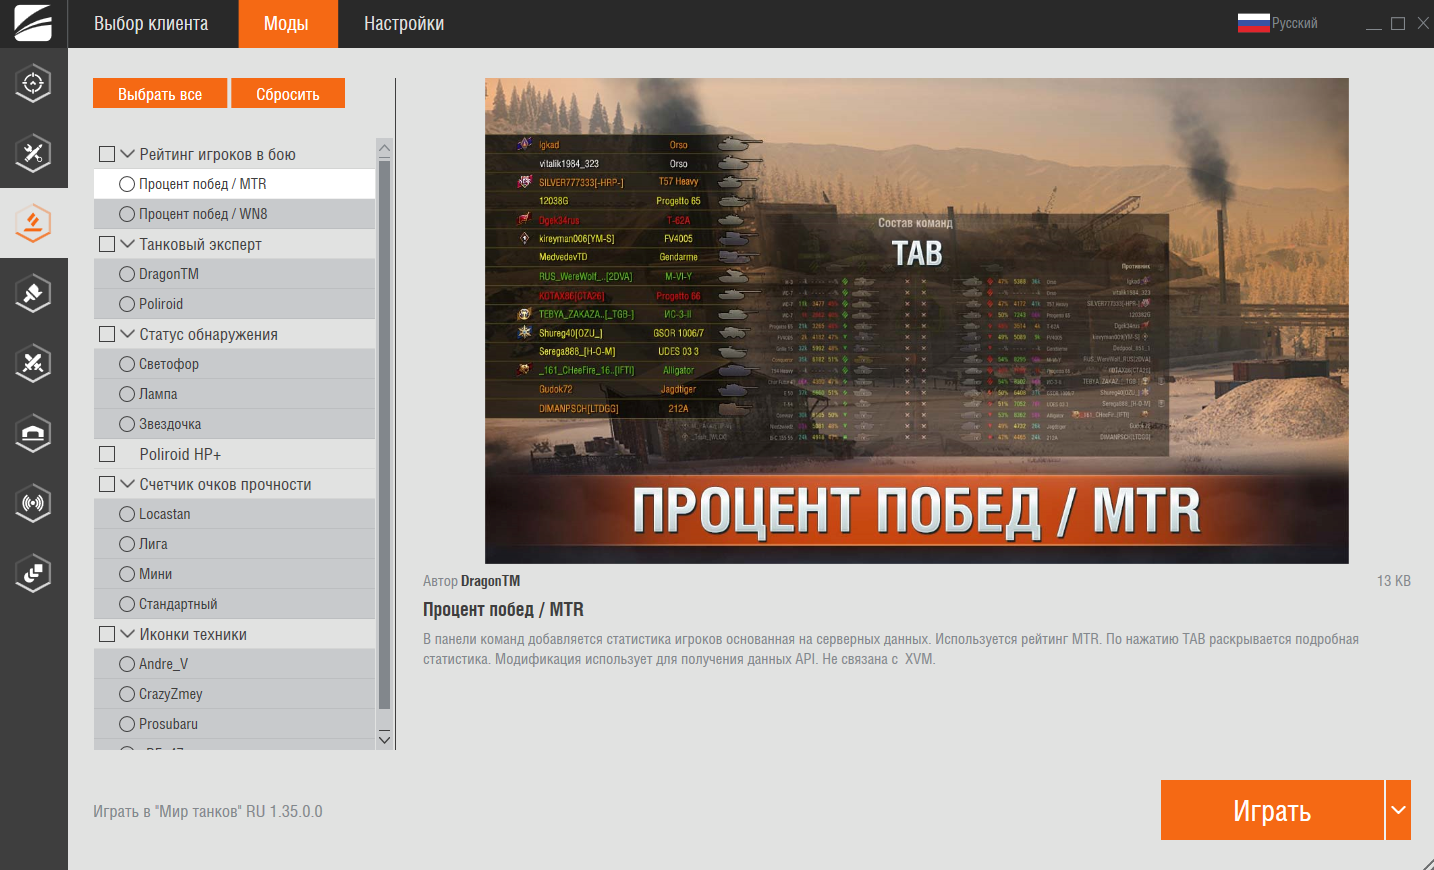Image resolution: width=1434 pixels, height=870 pixels.
Task: Switch to the 'Настройки' tab
Action: 404,24
